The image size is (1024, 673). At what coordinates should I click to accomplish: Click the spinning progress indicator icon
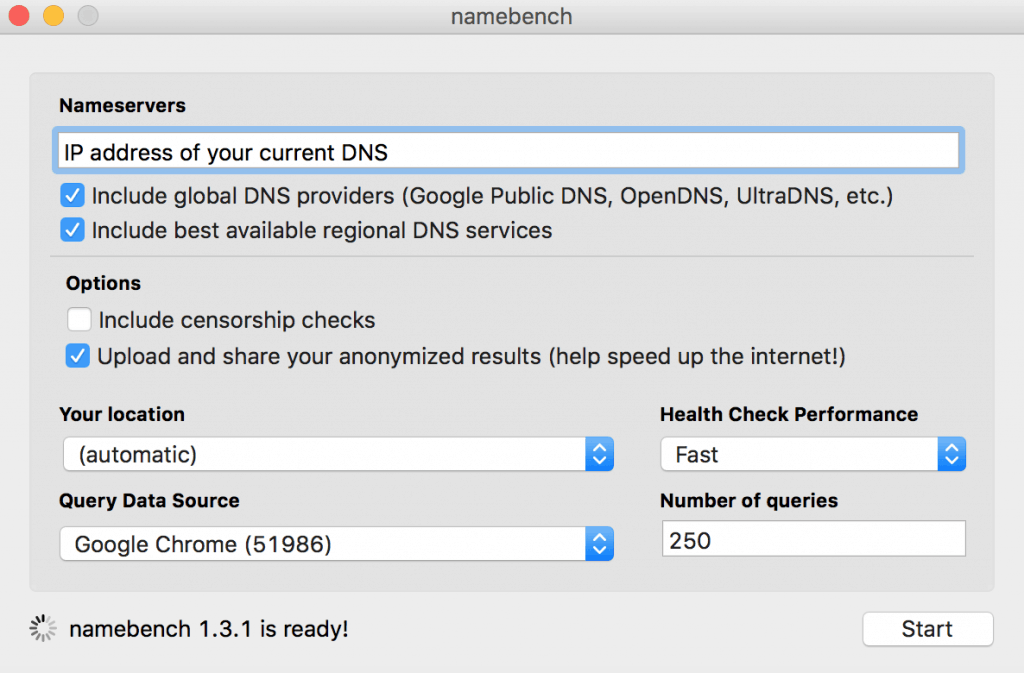[x=43, y=629]
